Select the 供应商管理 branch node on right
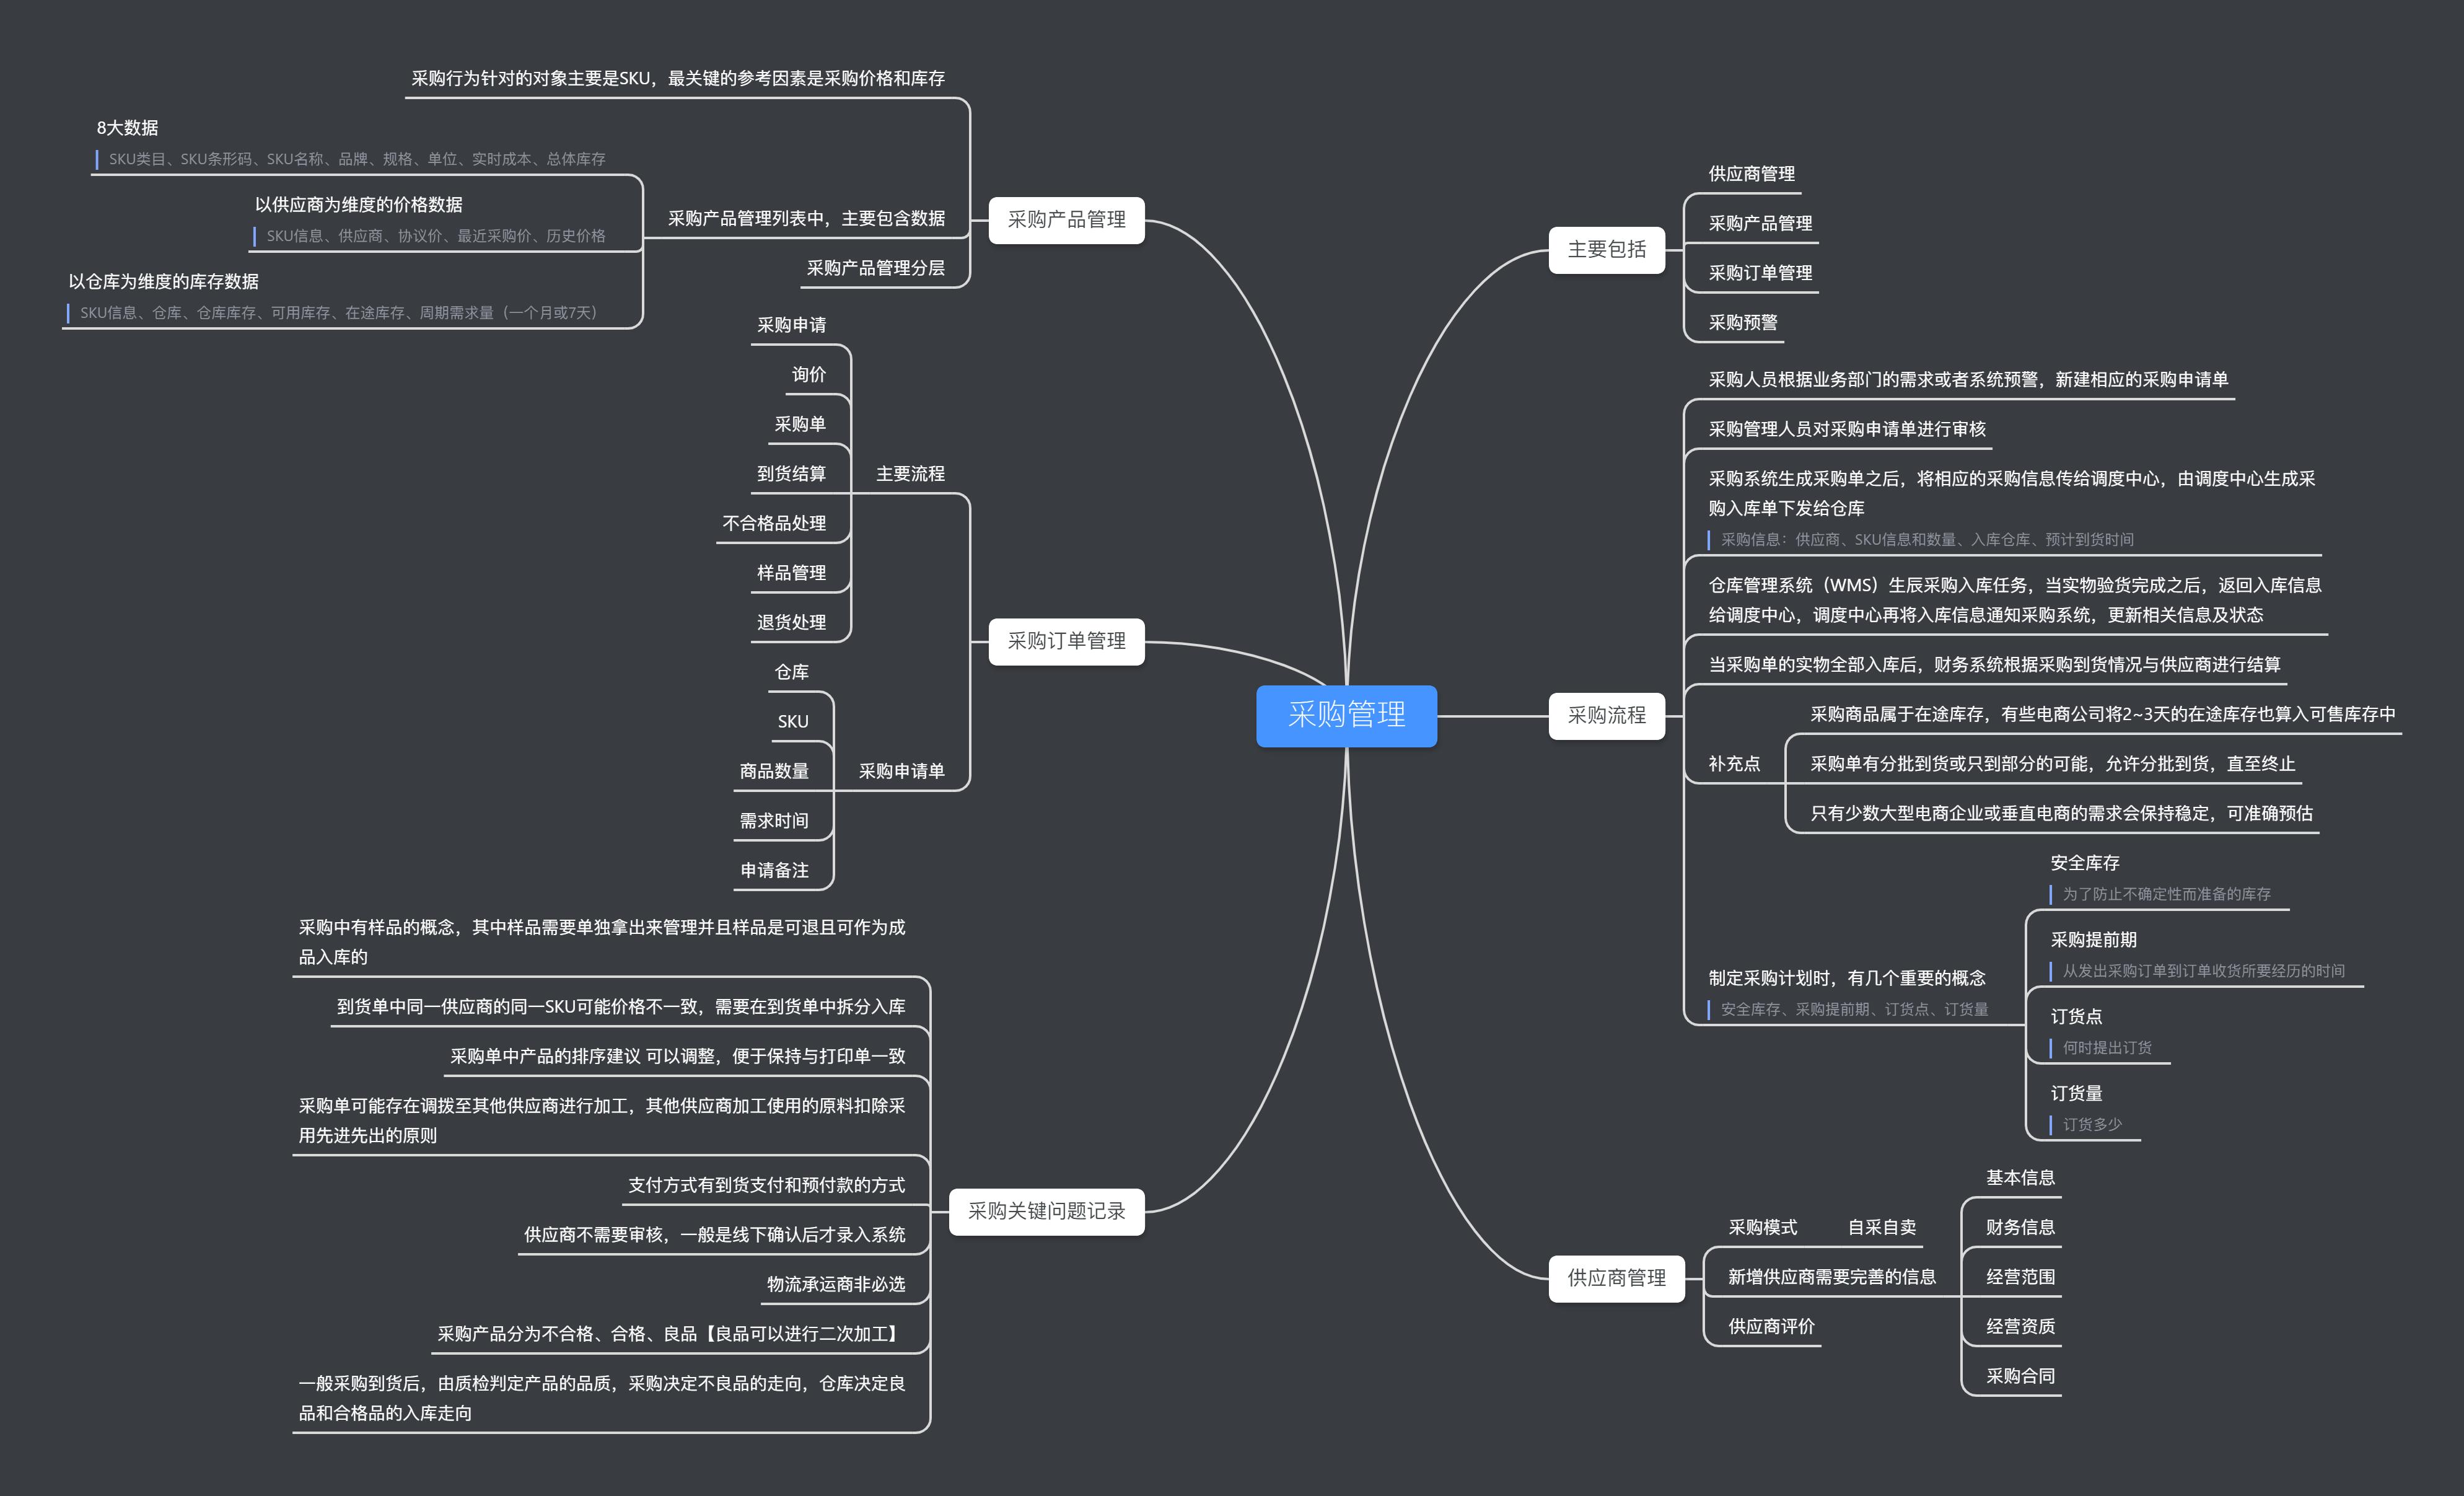 pyautogui.click(x=1616, y=1278)
